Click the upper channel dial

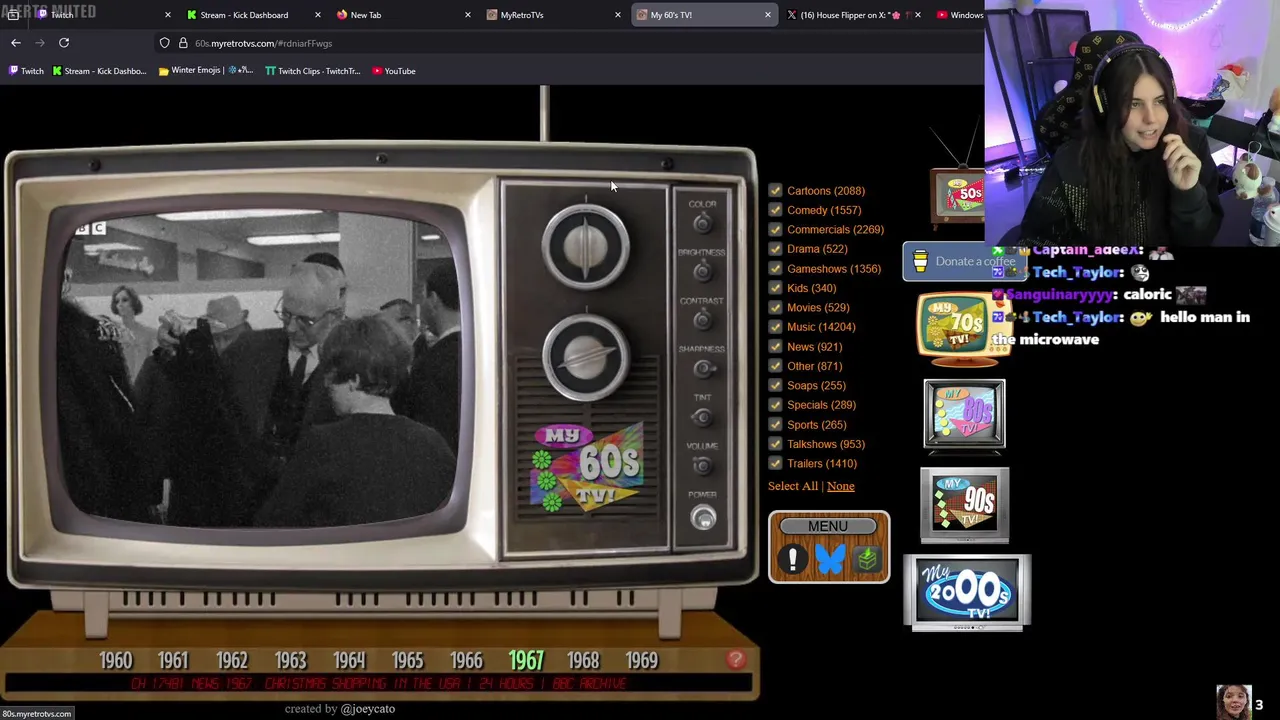(x=586, y=248)
